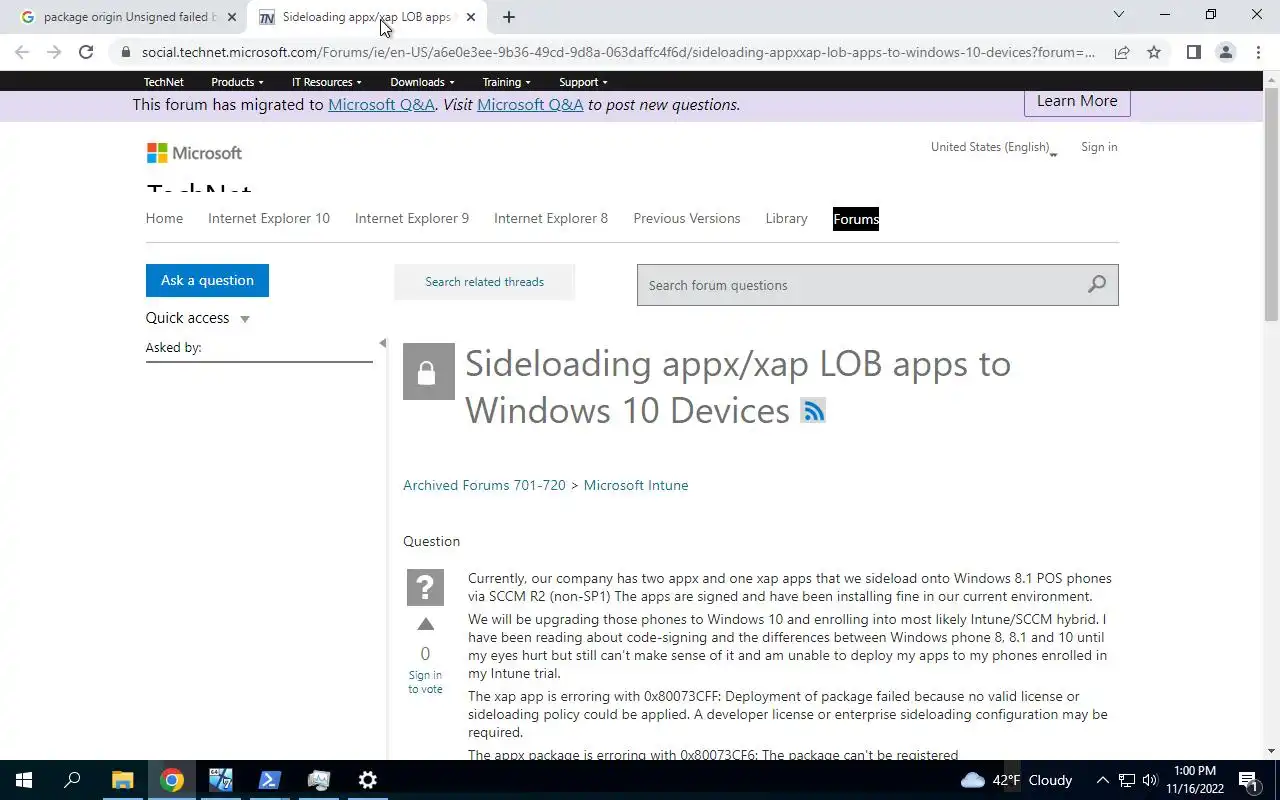Viewport: 1280px width, 800px height.
Task: Click the magnifier icon in forum search
Action: [1097, 285]
